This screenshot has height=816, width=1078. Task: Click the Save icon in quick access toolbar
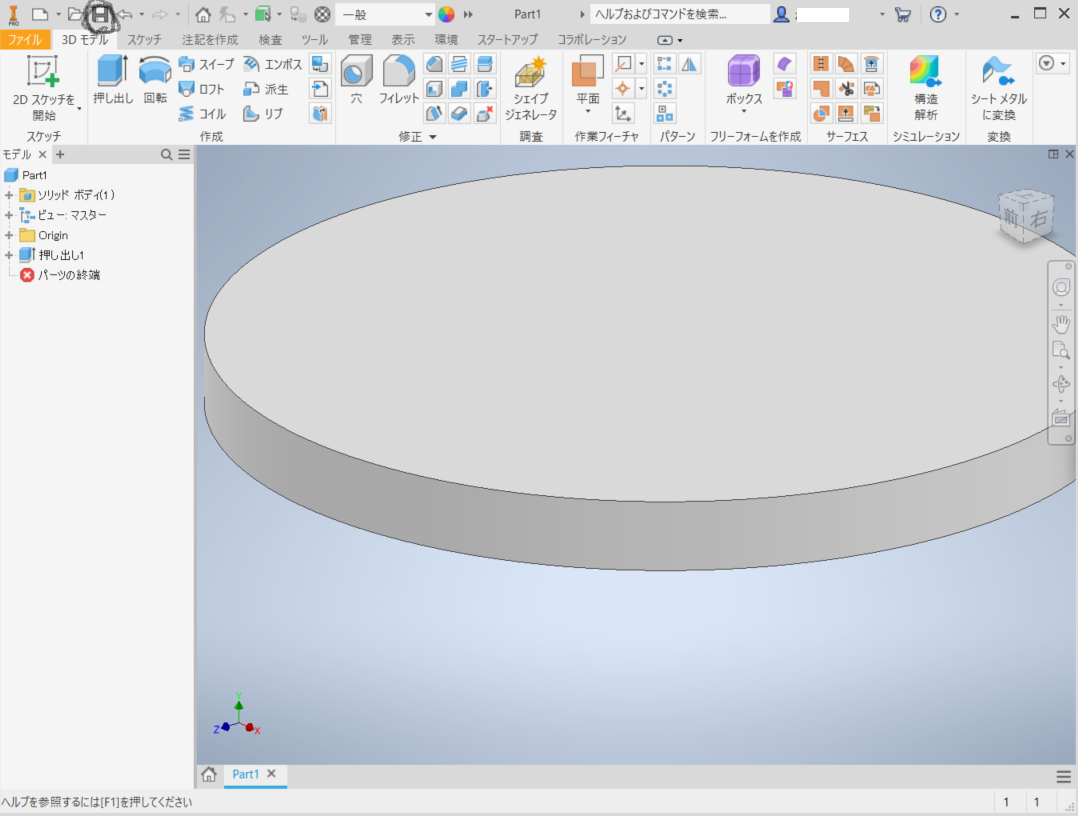tap(100, 14)
